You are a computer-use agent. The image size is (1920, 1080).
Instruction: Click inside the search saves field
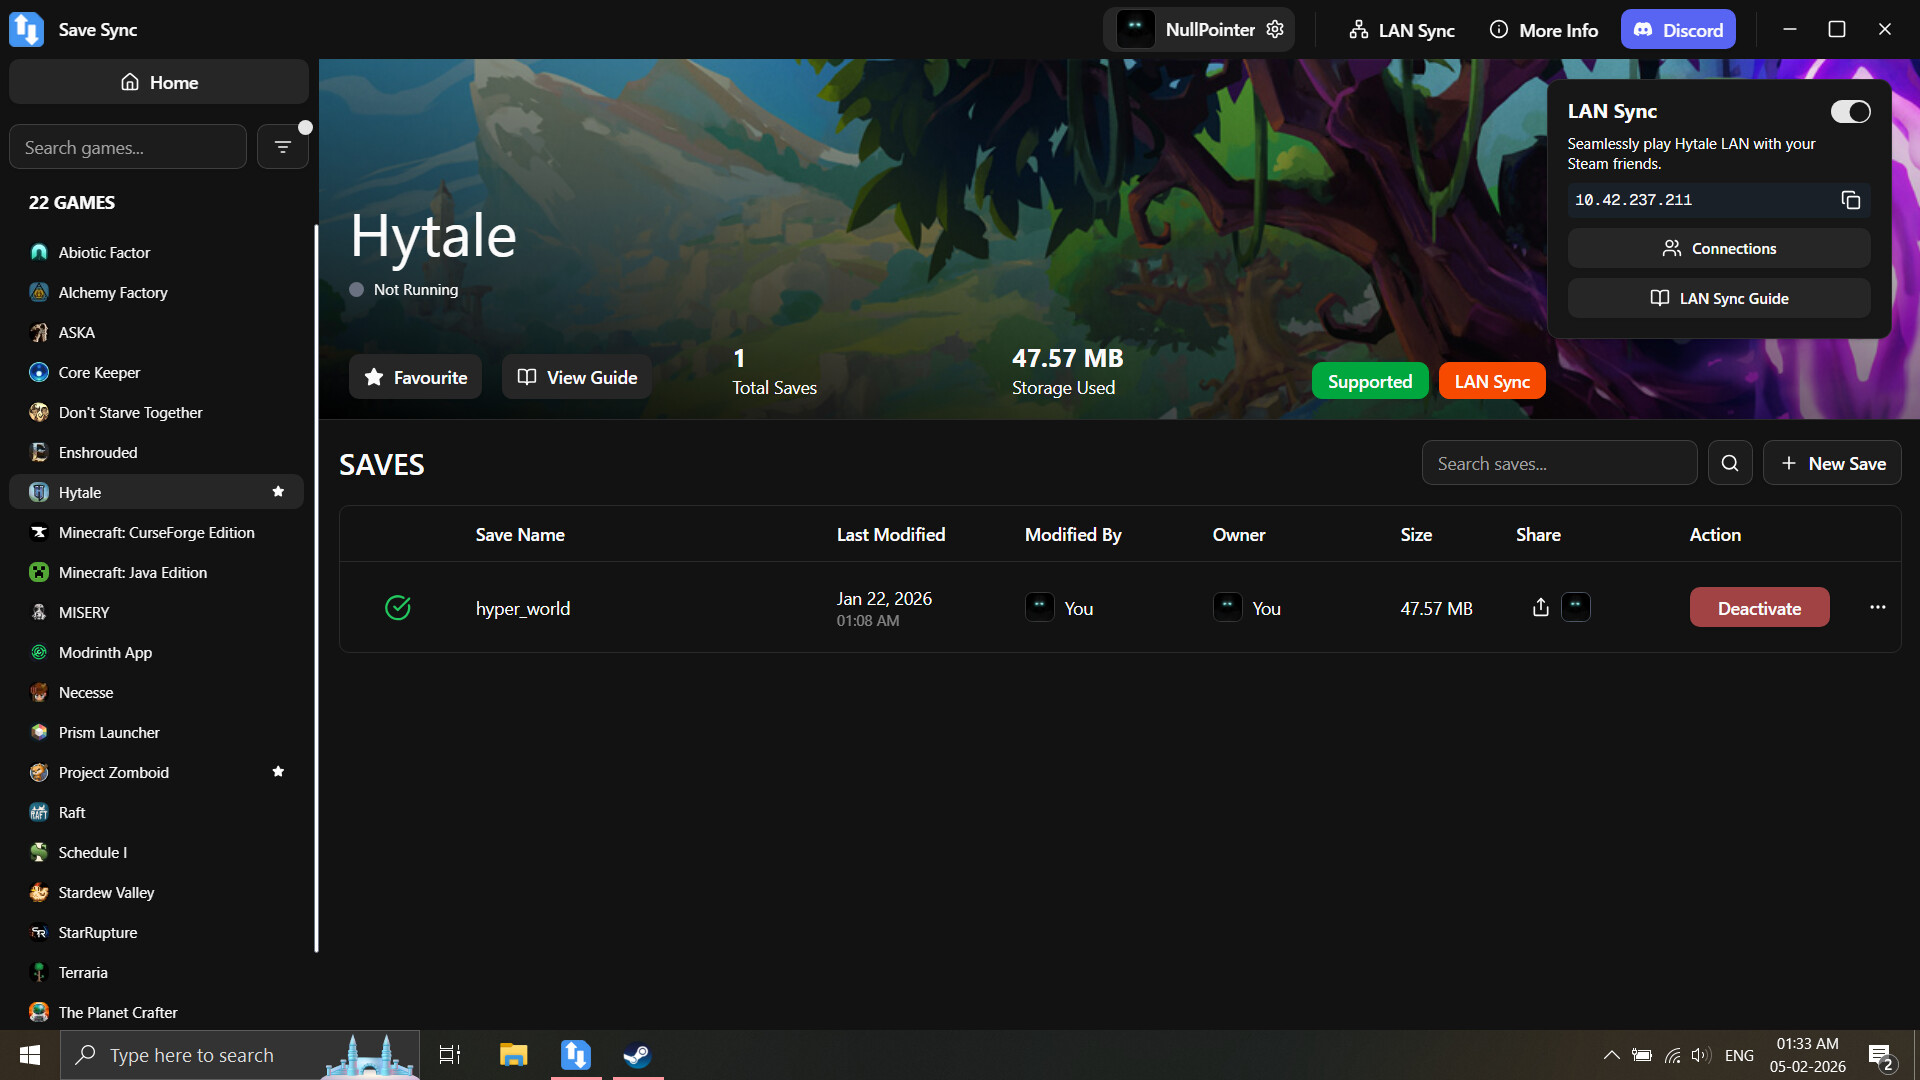click(1558, 462)
